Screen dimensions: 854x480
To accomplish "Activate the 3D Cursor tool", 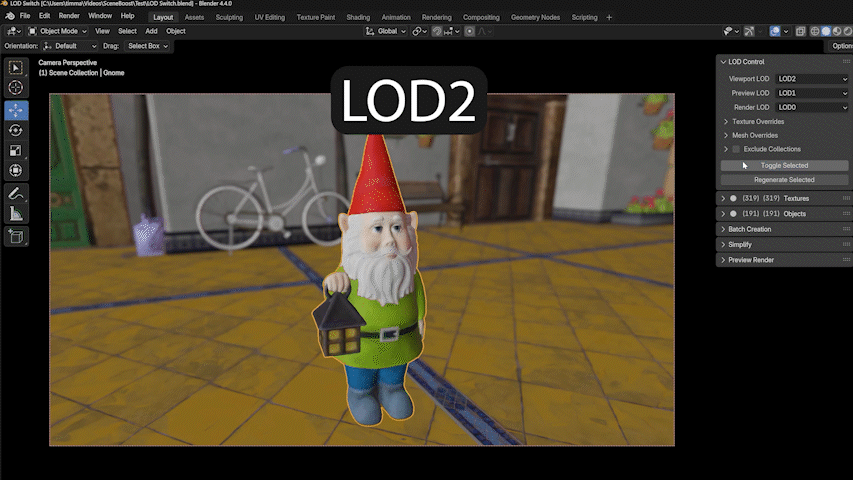I will [16, 88].
